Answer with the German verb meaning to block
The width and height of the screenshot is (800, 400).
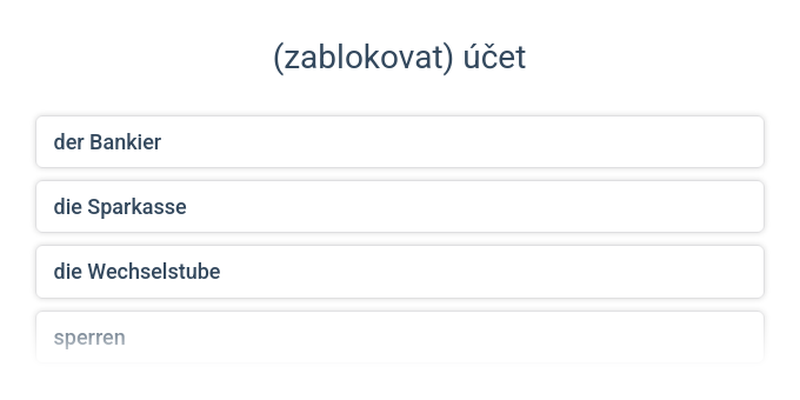400,337
